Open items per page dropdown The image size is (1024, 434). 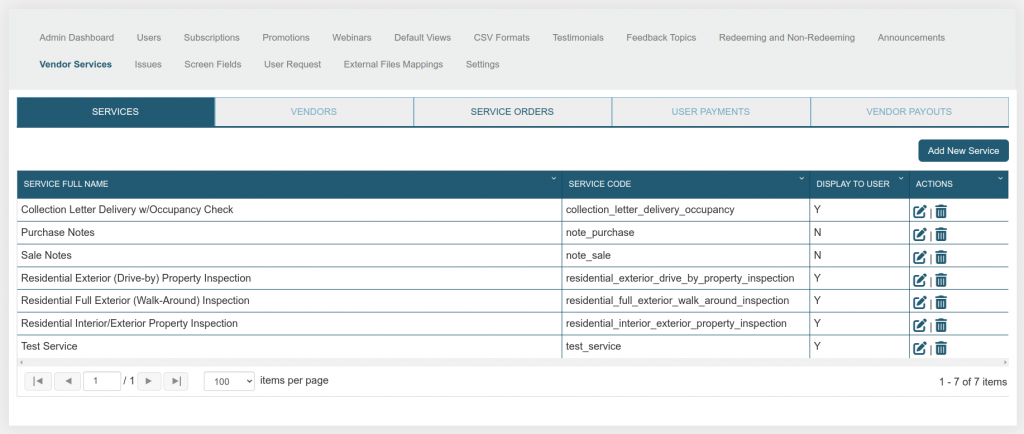229,381
